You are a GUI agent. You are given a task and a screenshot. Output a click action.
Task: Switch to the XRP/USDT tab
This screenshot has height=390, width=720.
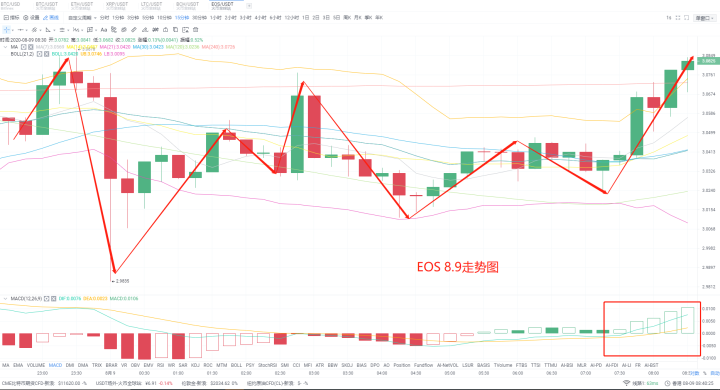click(117, 6)
